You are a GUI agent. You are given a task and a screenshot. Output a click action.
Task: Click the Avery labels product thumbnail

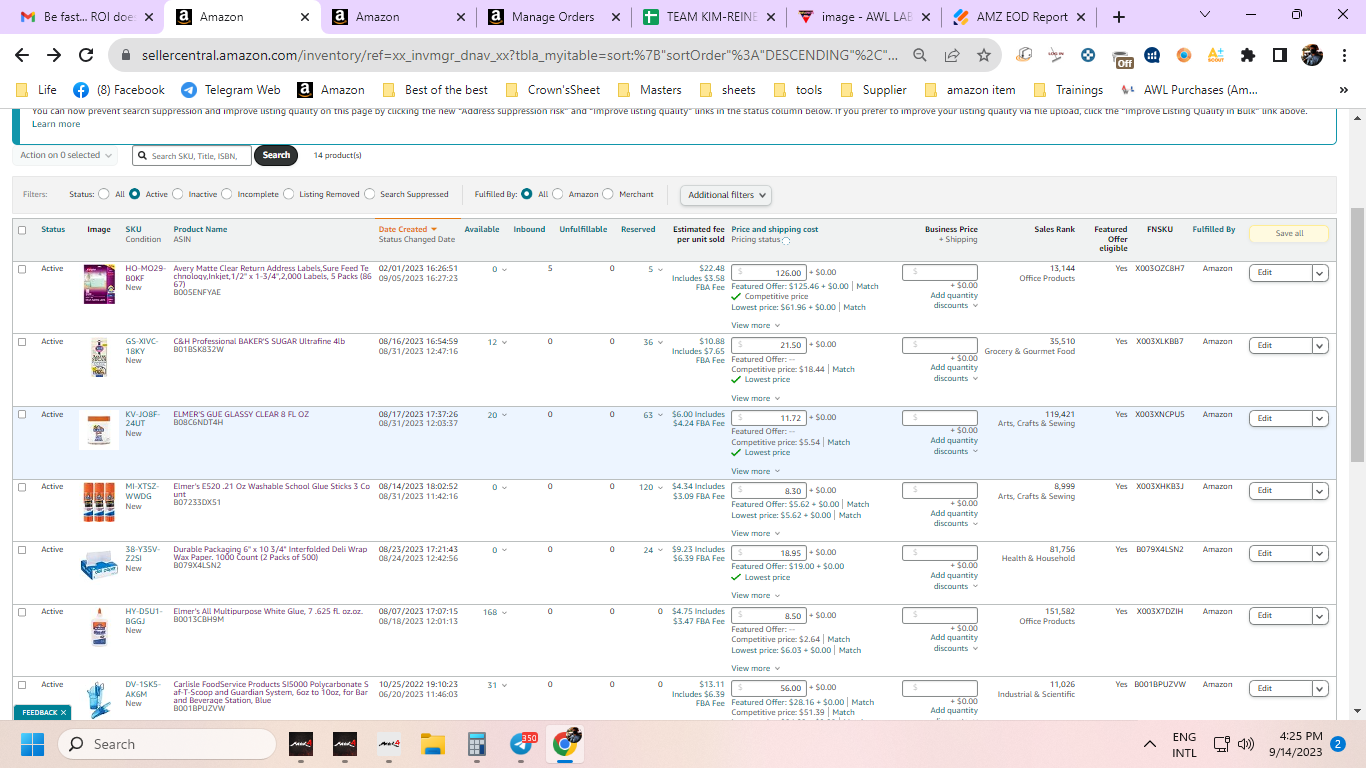(99, 284)
